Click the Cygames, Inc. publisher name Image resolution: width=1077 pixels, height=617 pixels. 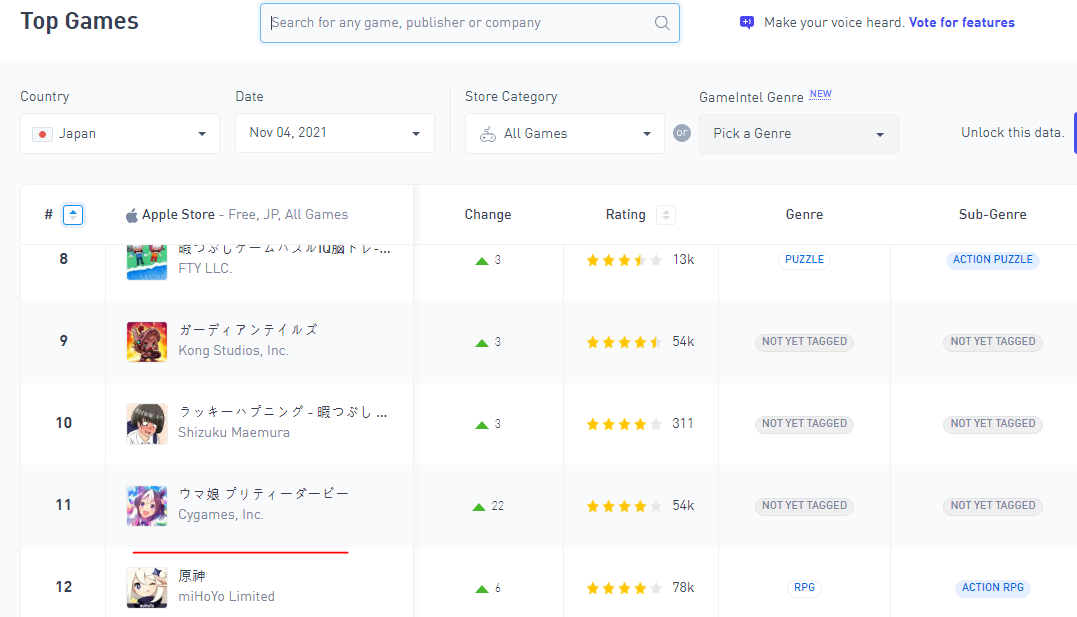(x=221, y=515)
